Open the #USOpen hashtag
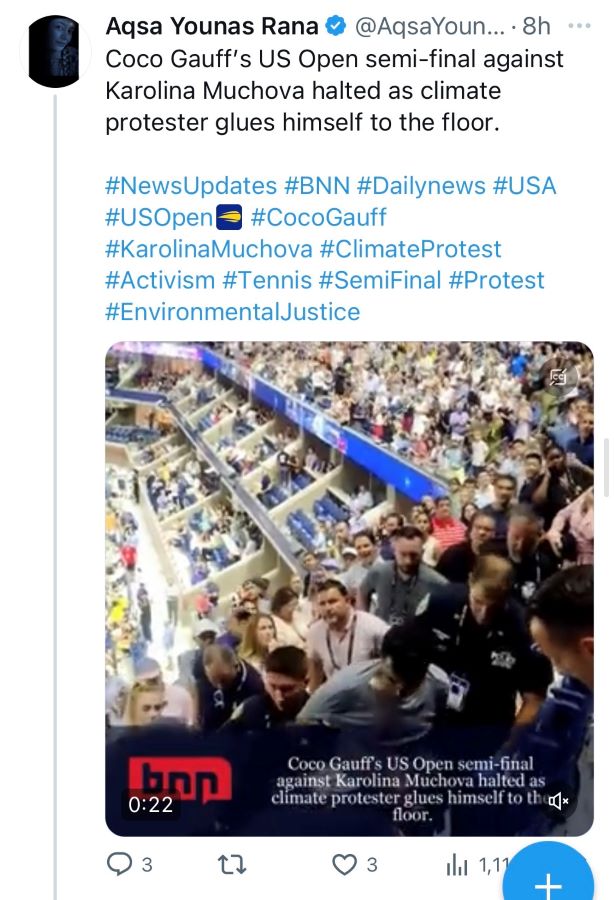This screenshot has width=614, height=900. [x=159, y=217]
